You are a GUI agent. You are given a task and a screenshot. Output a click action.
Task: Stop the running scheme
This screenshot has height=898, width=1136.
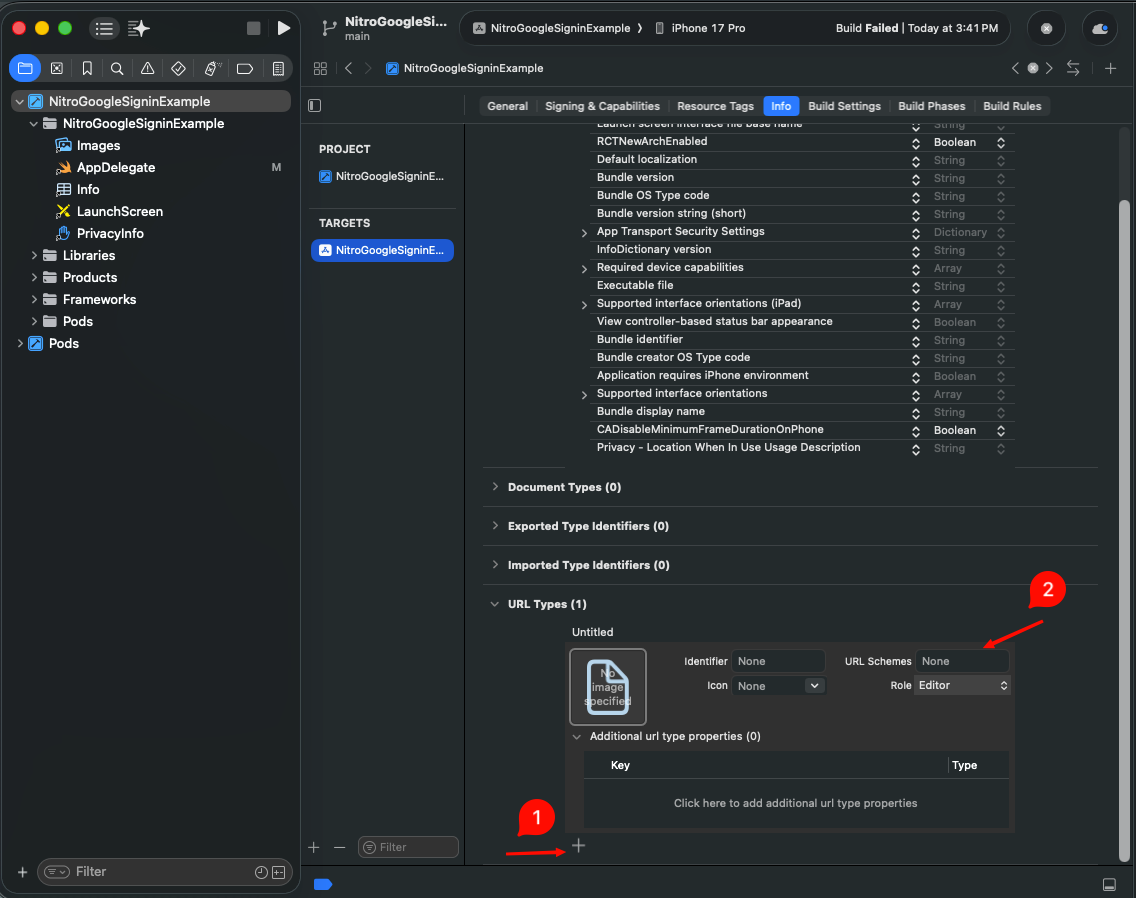pos(254,28)
